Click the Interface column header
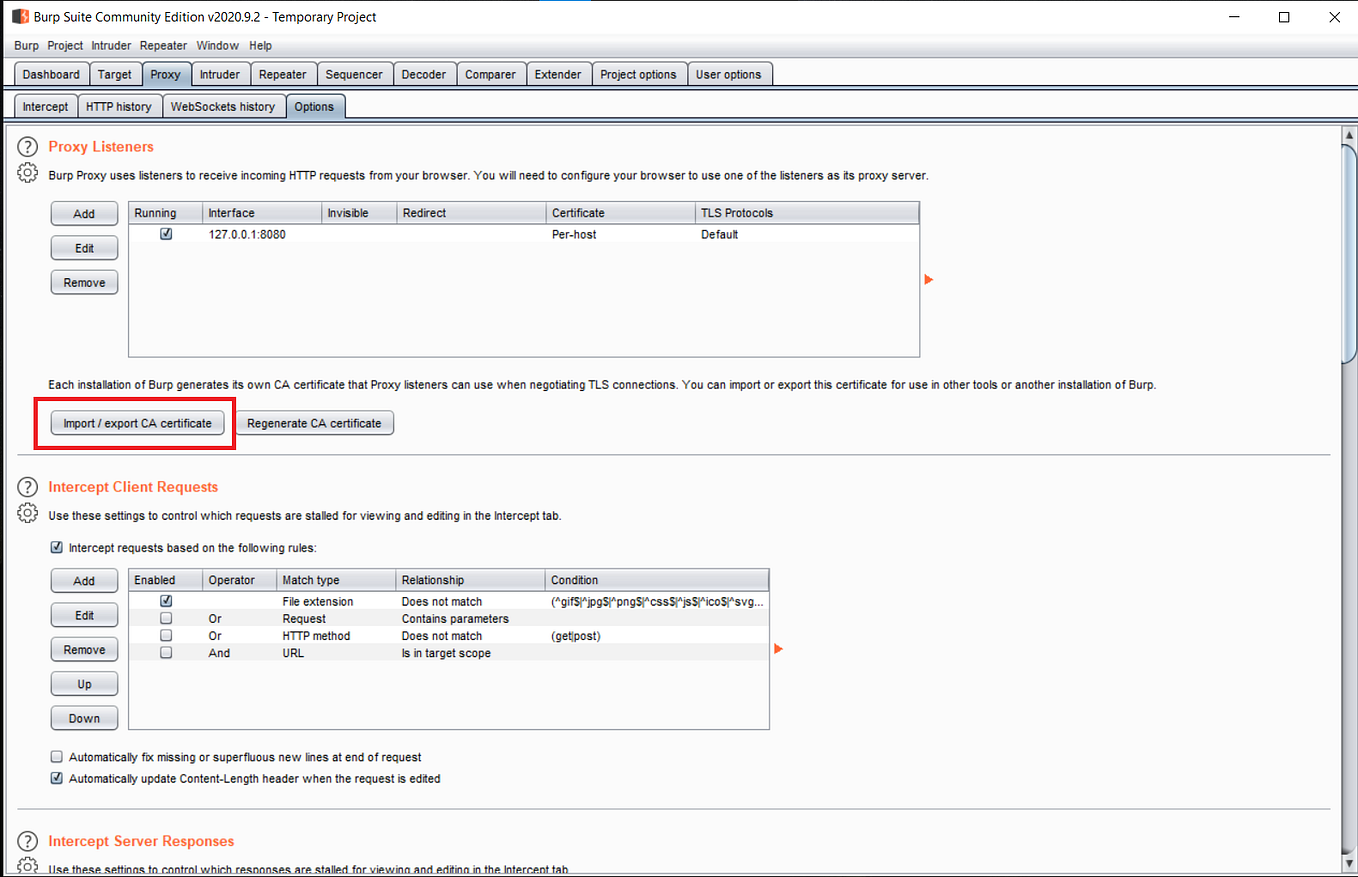The width and height of the screenshot is (1358, 877). 261,213
